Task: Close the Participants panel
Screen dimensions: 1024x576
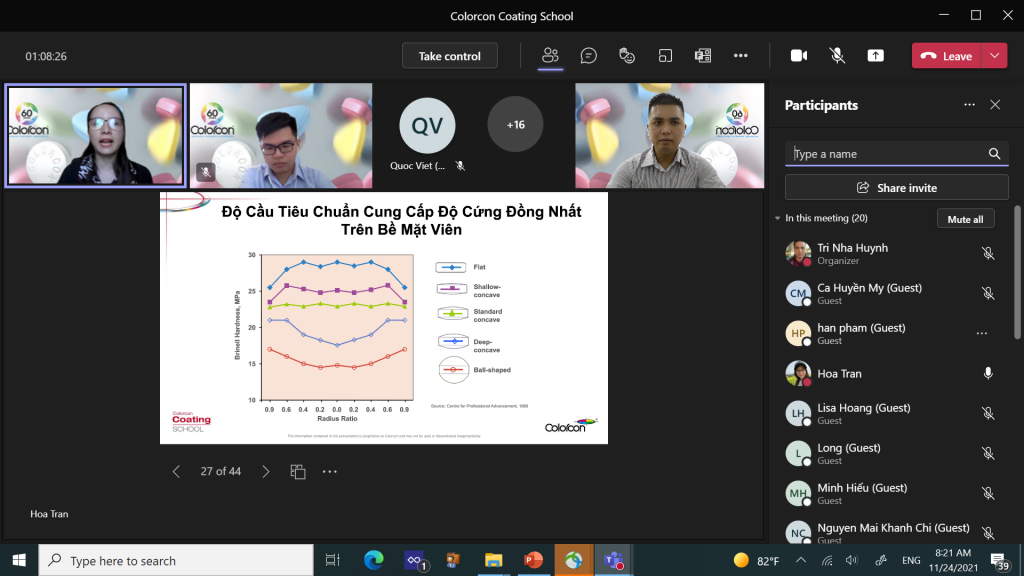Action: click(x=995, y=105)
